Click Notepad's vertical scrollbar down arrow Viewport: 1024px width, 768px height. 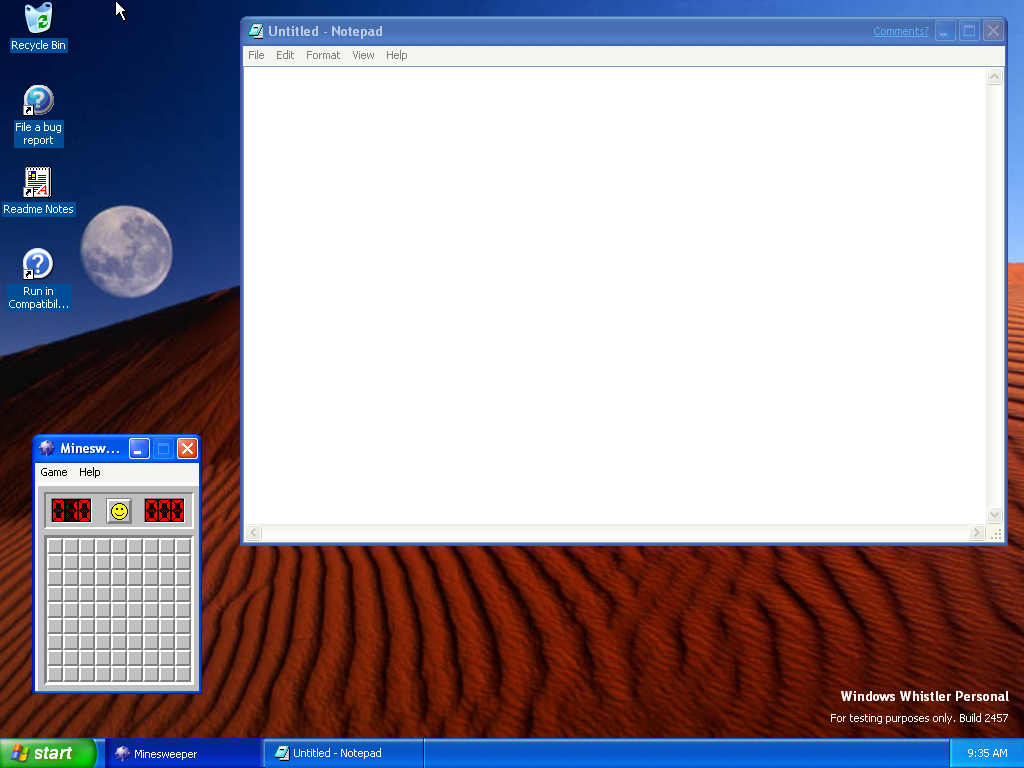[994, 515]
